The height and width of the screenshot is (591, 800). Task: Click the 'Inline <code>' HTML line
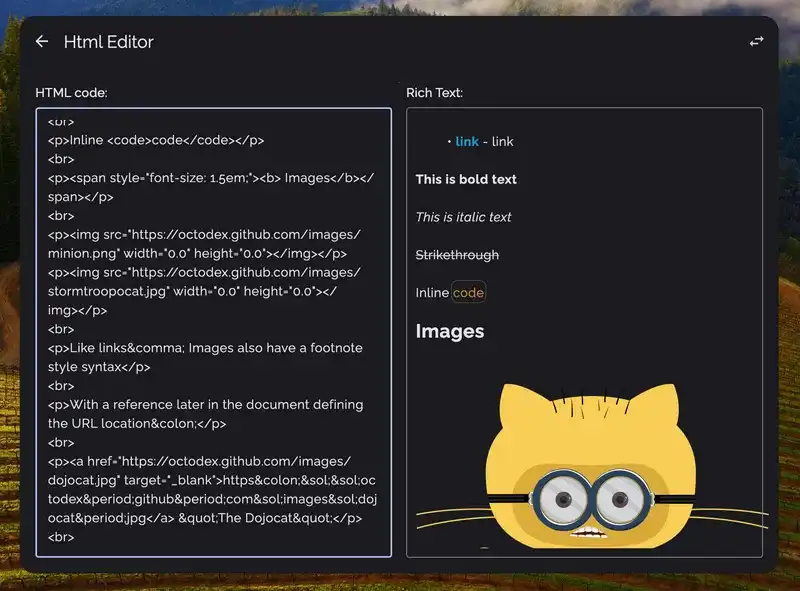[x=156, y=140]
